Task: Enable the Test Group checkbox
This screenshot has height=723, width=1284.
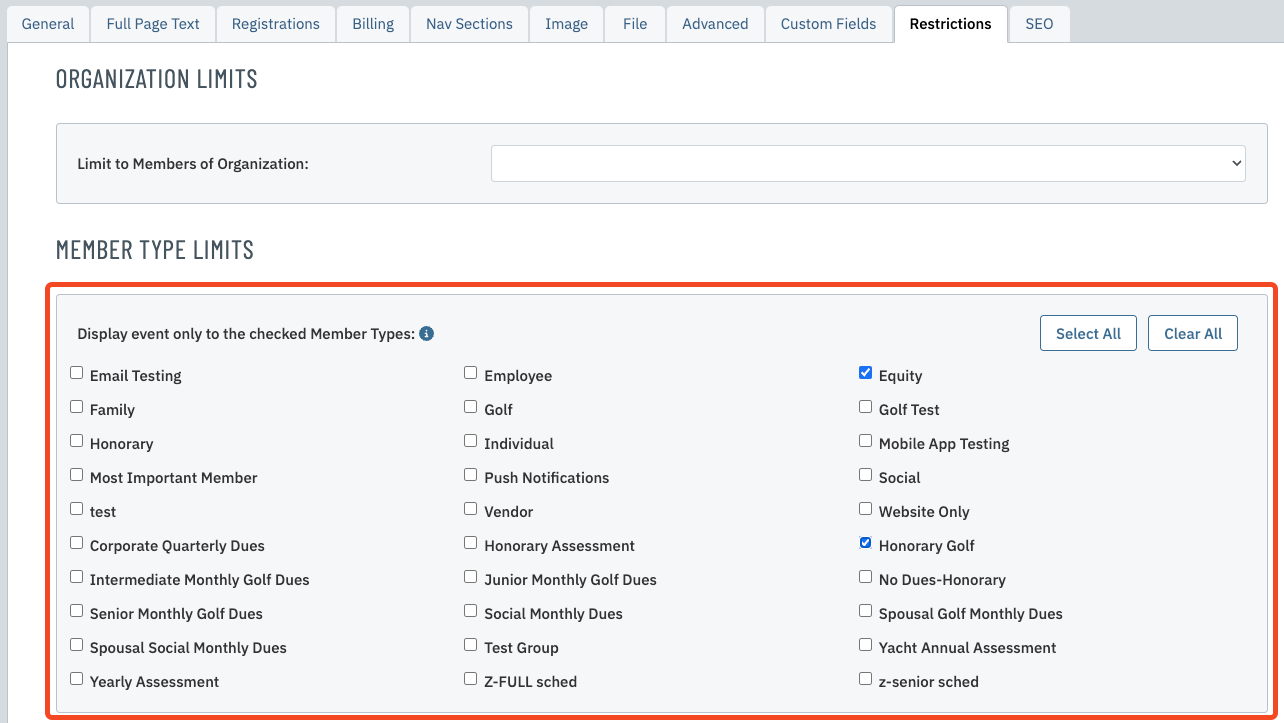Action: [x=471, y=645]
